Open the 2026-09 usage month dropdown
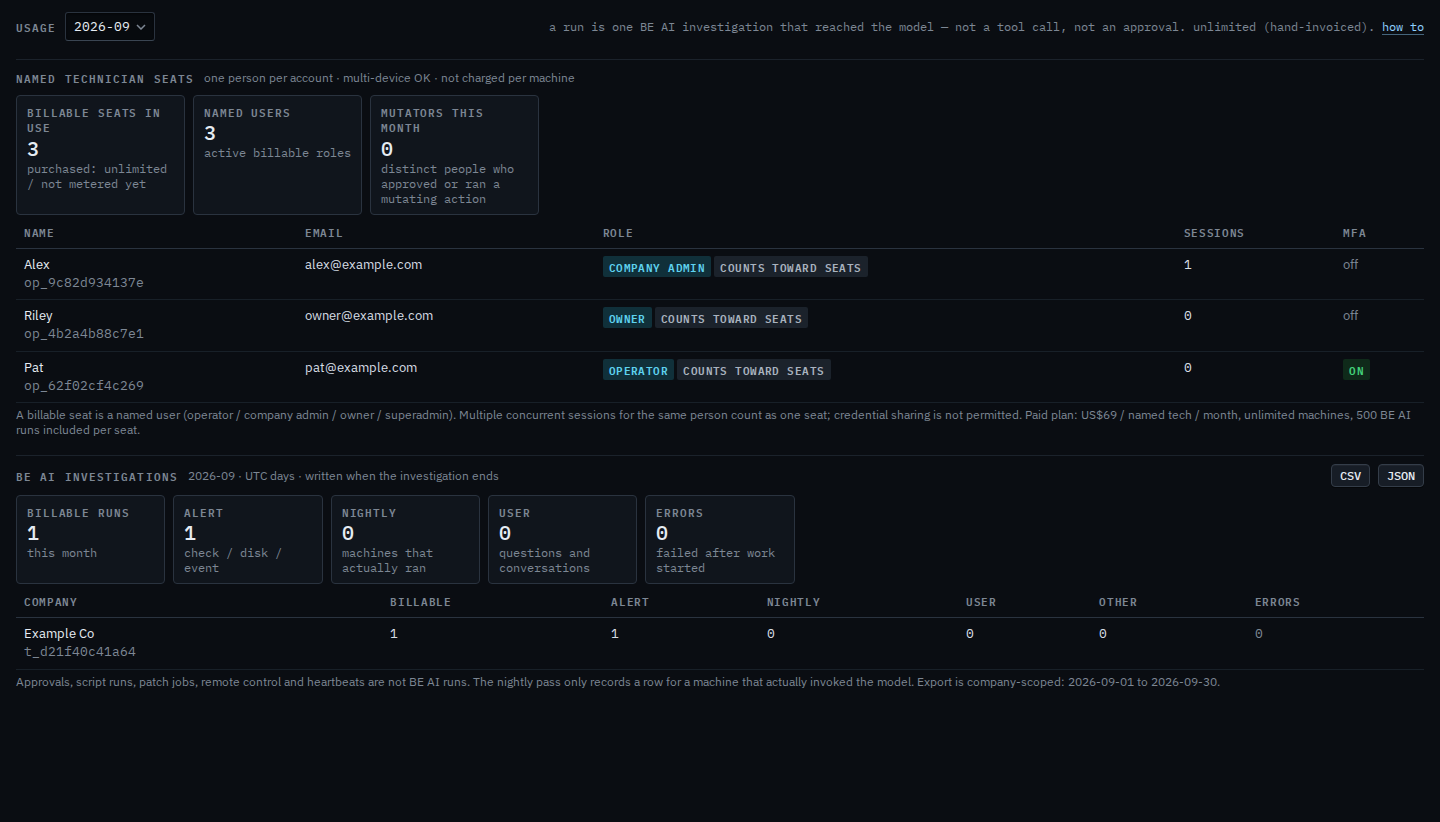The image size is (1440, 822). [x=110, y=27]
